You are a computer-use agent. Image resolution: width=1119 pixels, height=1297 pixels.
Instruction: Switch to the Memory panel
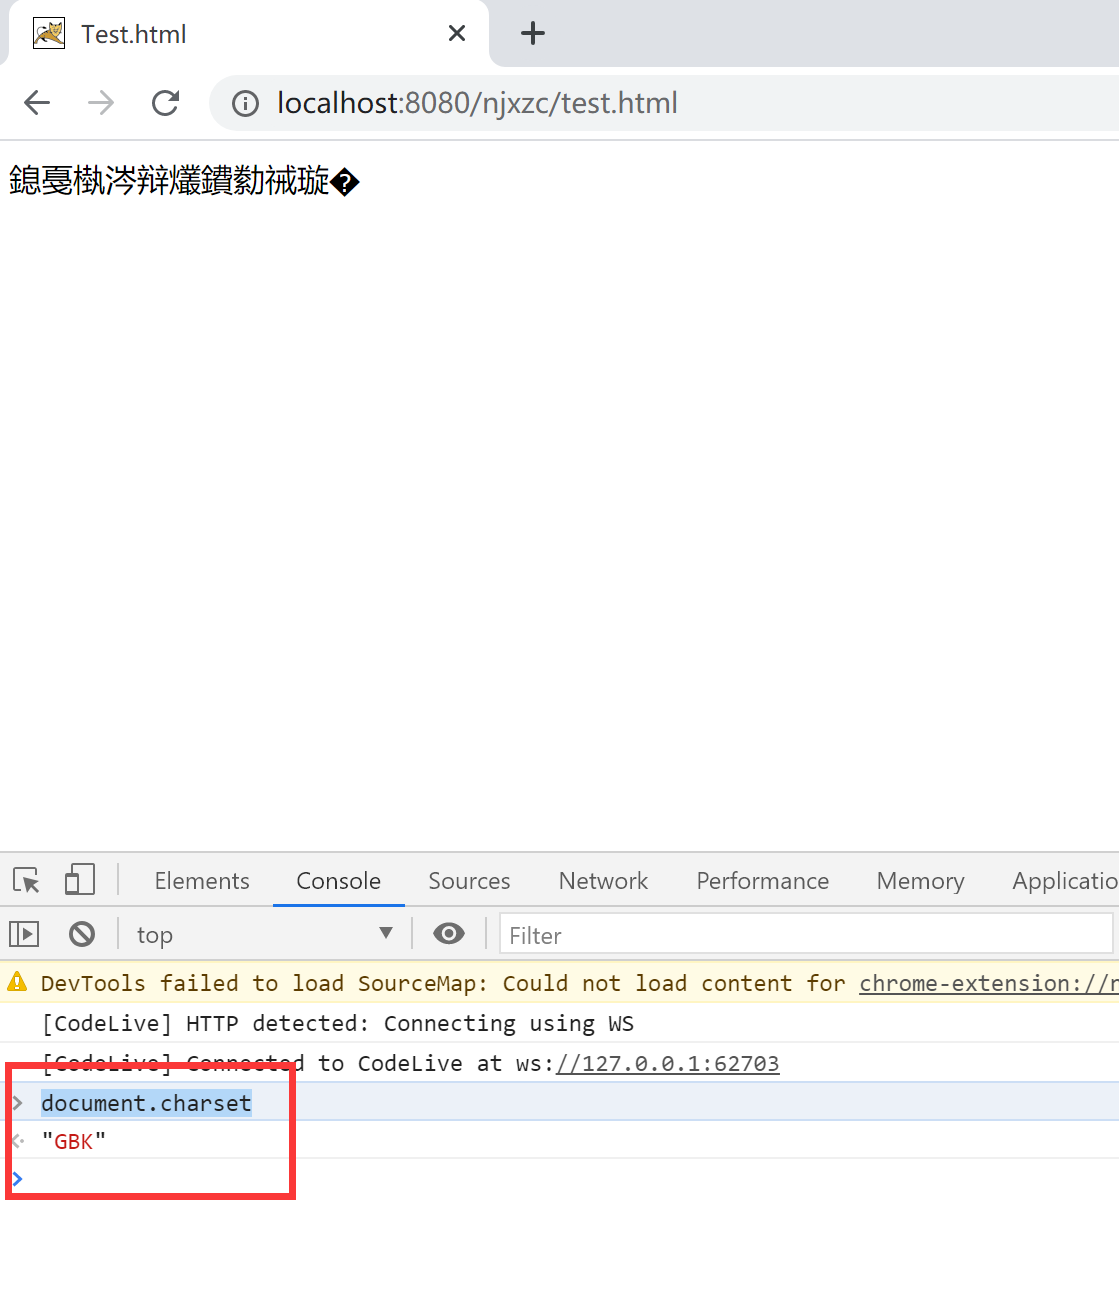point(921,881)
